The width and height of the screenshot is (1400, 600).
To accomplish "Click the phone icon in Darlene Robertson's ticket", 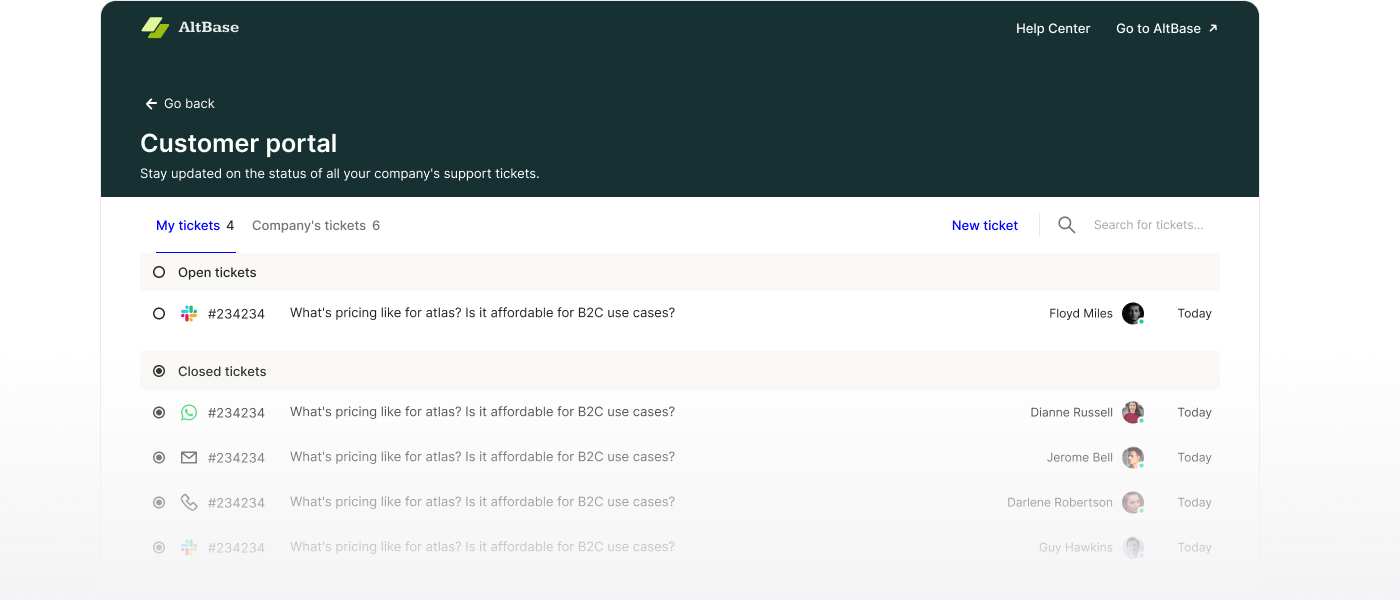I will pos(189,502).
